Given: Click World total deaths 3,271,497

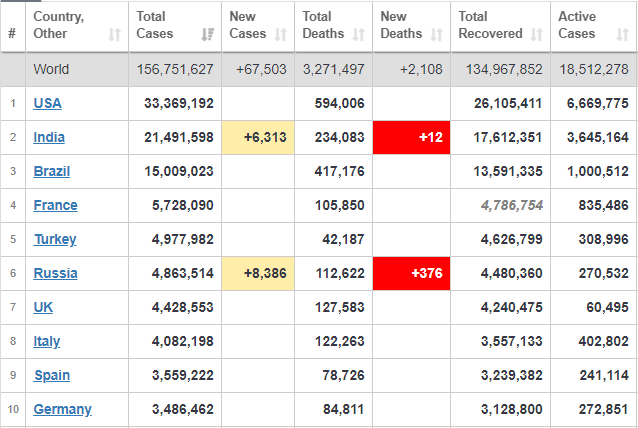Looking at the screenshot, I should coord(334,70).
